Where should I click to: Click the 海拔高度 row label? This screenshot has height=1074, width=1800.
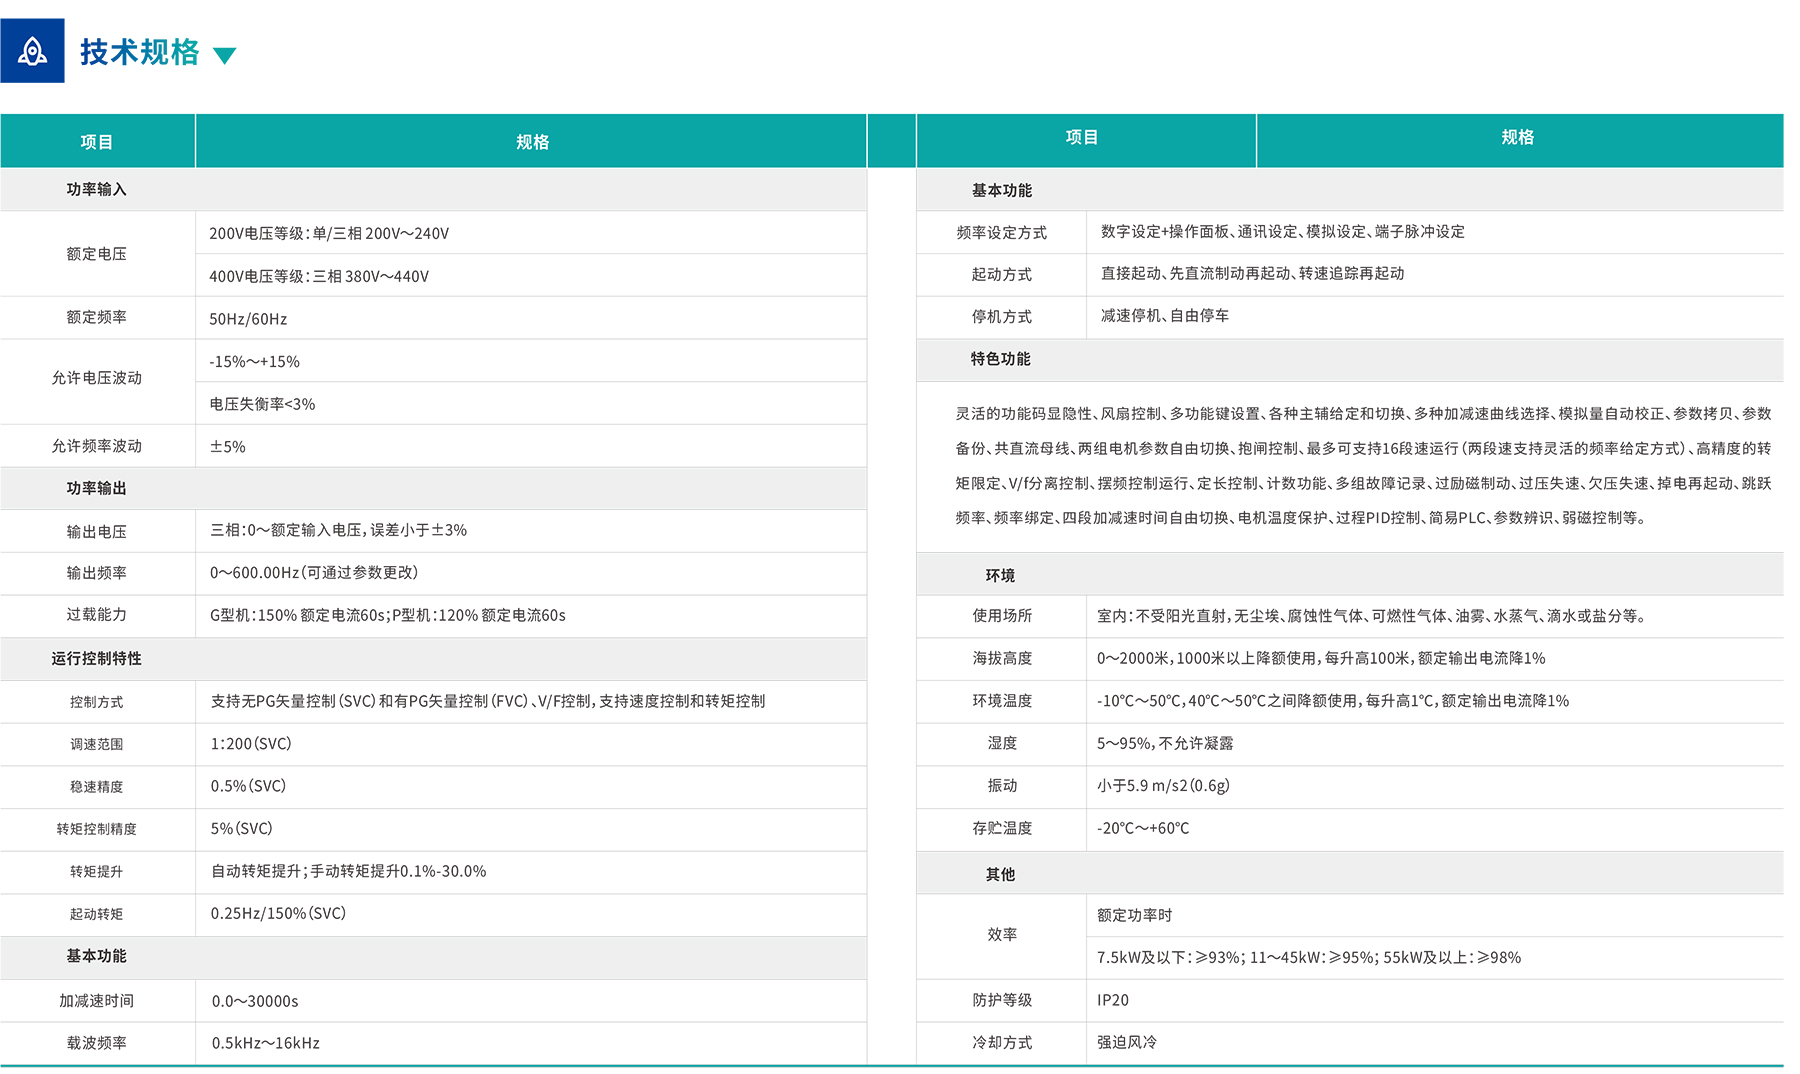pyautogui.click(x=1001, y=658)
